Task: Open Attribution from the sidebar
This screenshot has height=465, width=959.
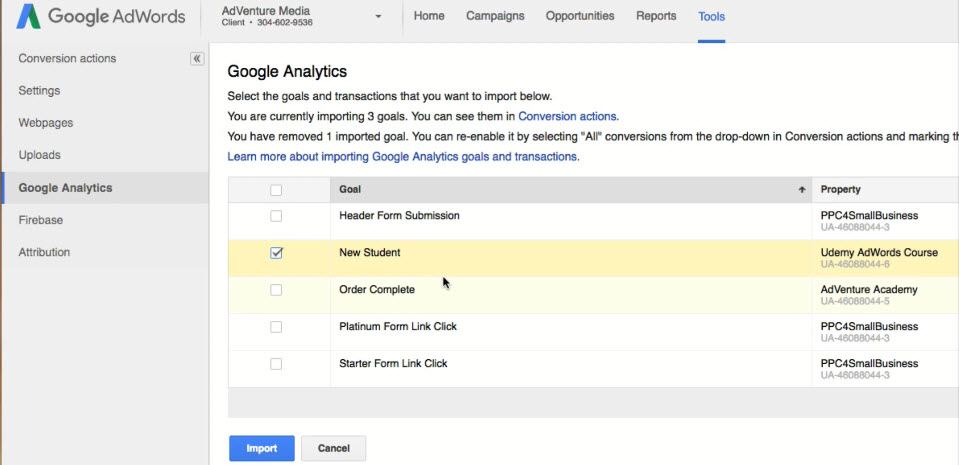Action: (44, 252)
